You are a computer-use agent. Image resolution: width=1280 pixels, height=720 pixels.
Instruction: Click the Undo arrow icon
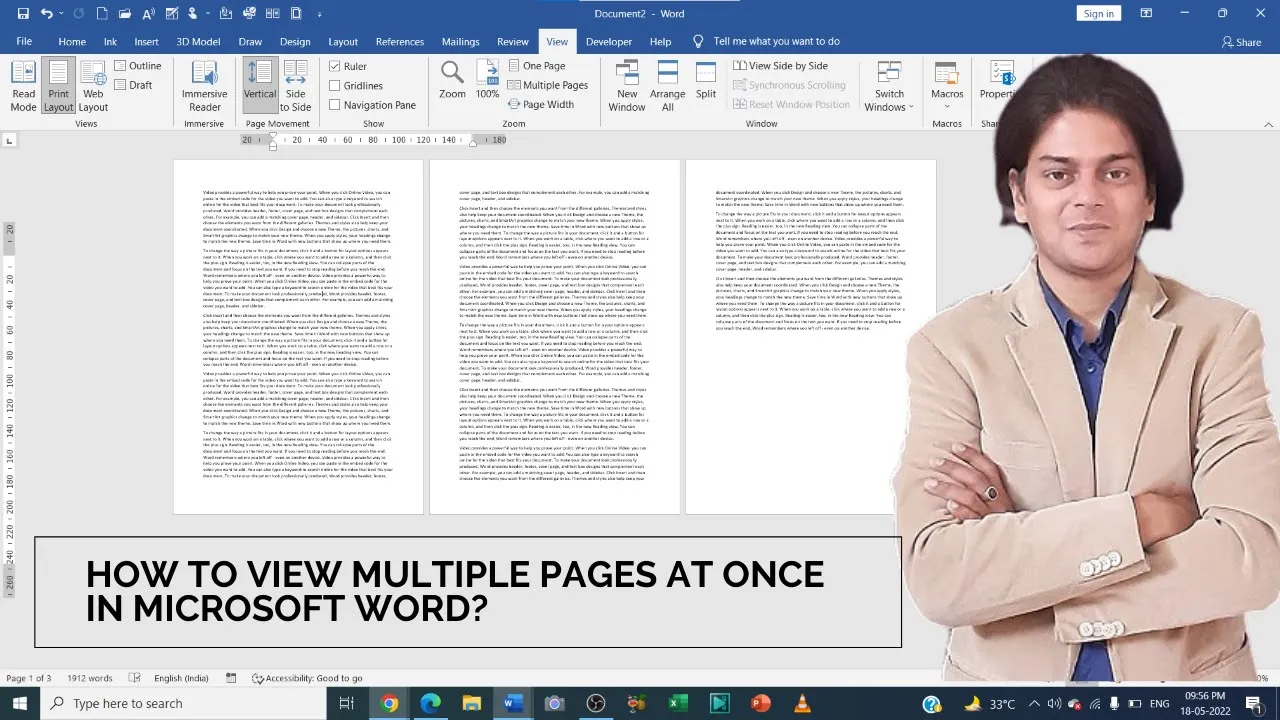click(47, 14)
